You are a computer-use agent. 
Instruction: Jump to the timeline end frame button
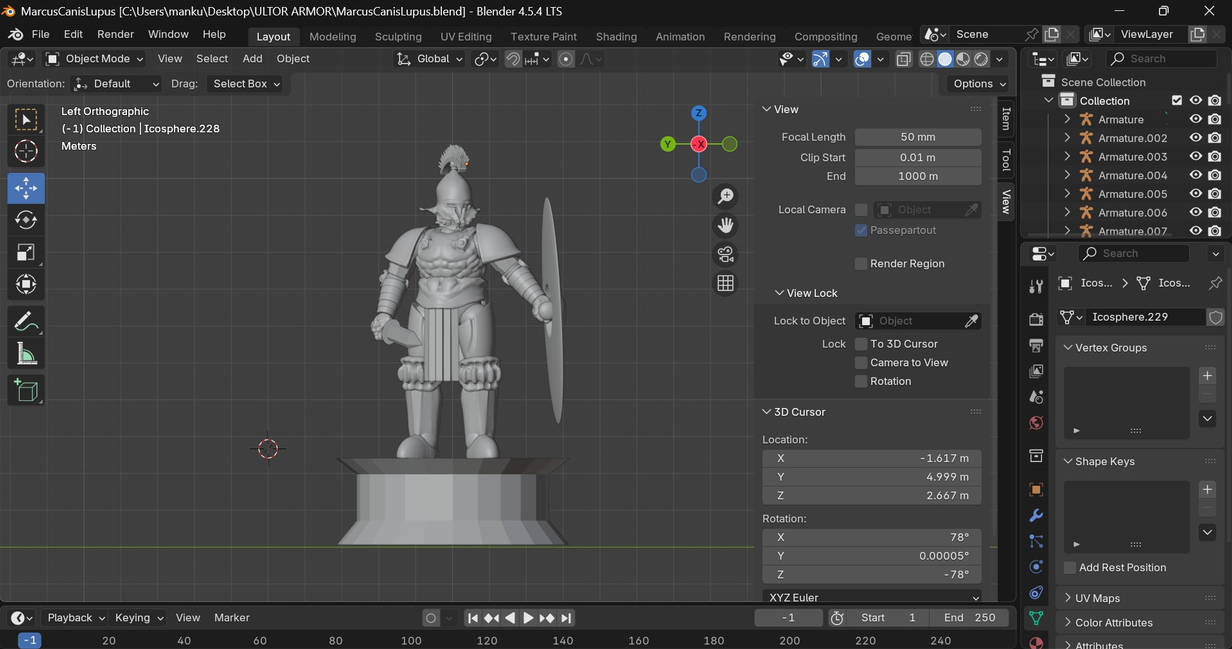click(566, 618)
